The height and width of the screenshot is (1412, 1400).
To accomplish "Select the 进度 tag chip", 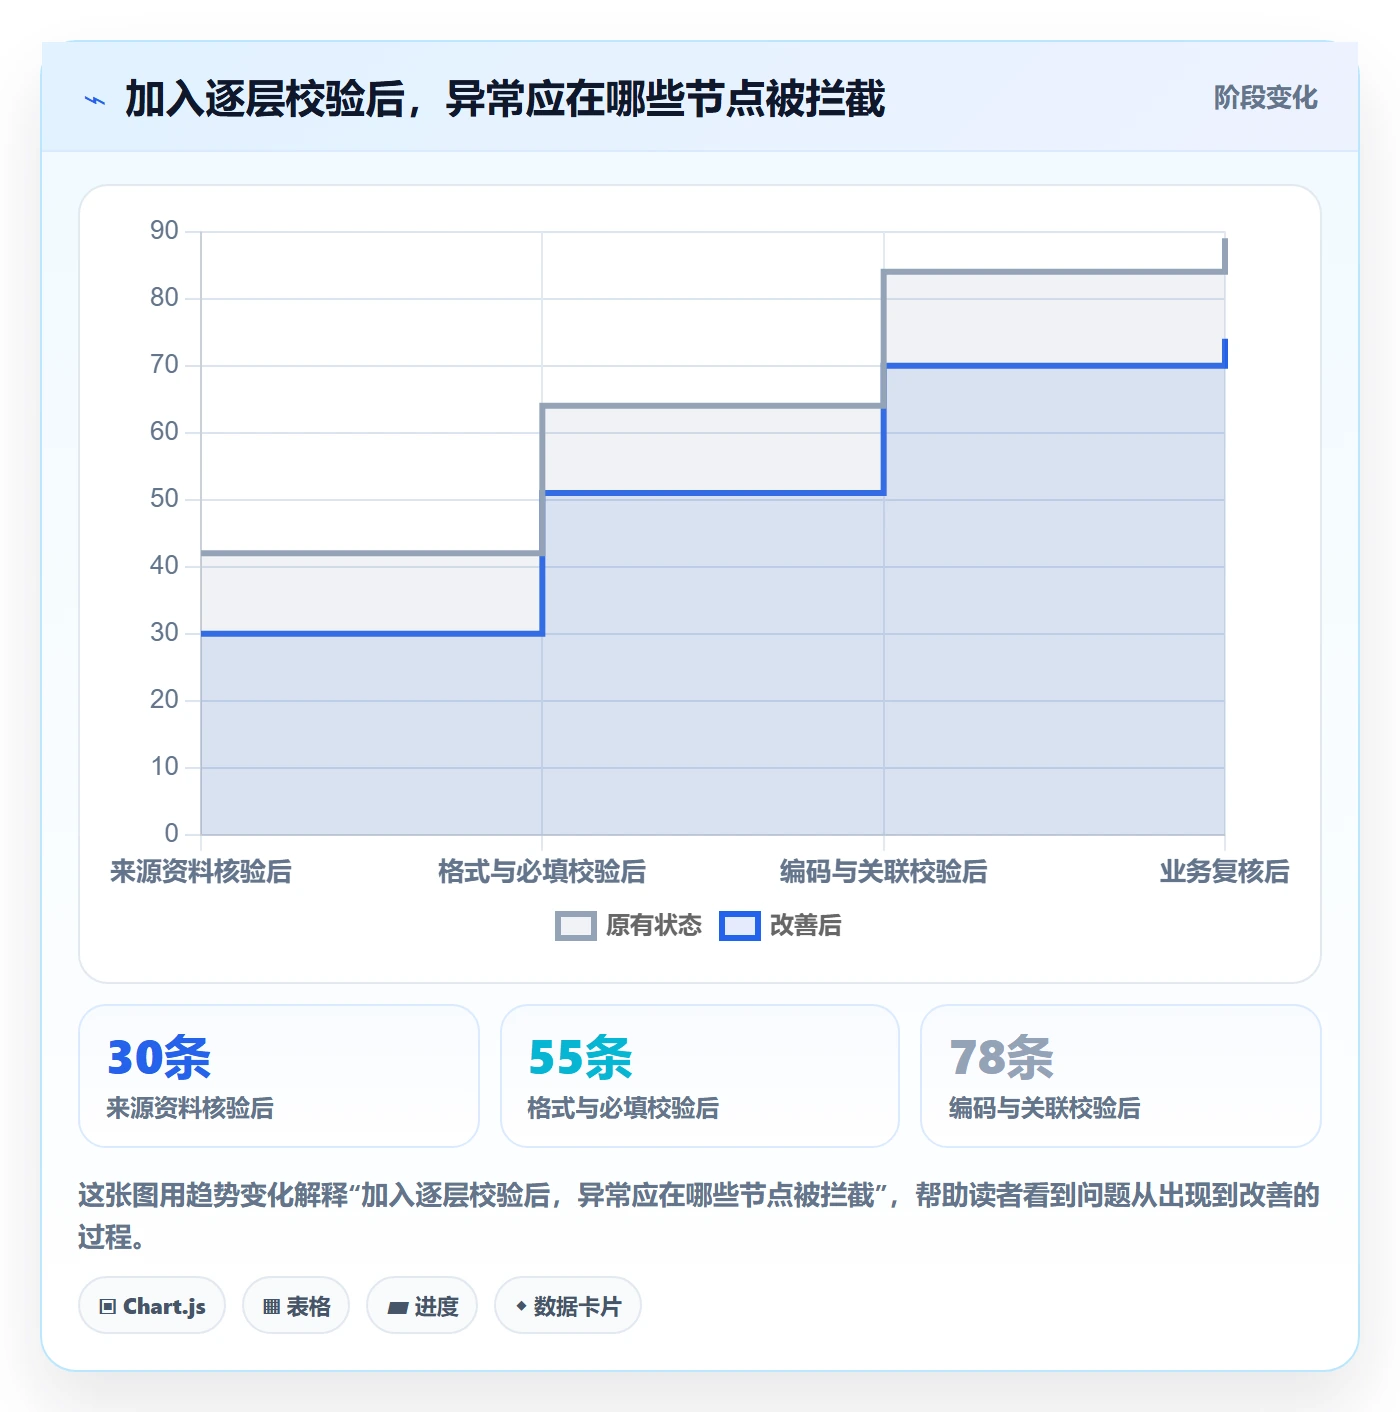I will point(422,1305).
